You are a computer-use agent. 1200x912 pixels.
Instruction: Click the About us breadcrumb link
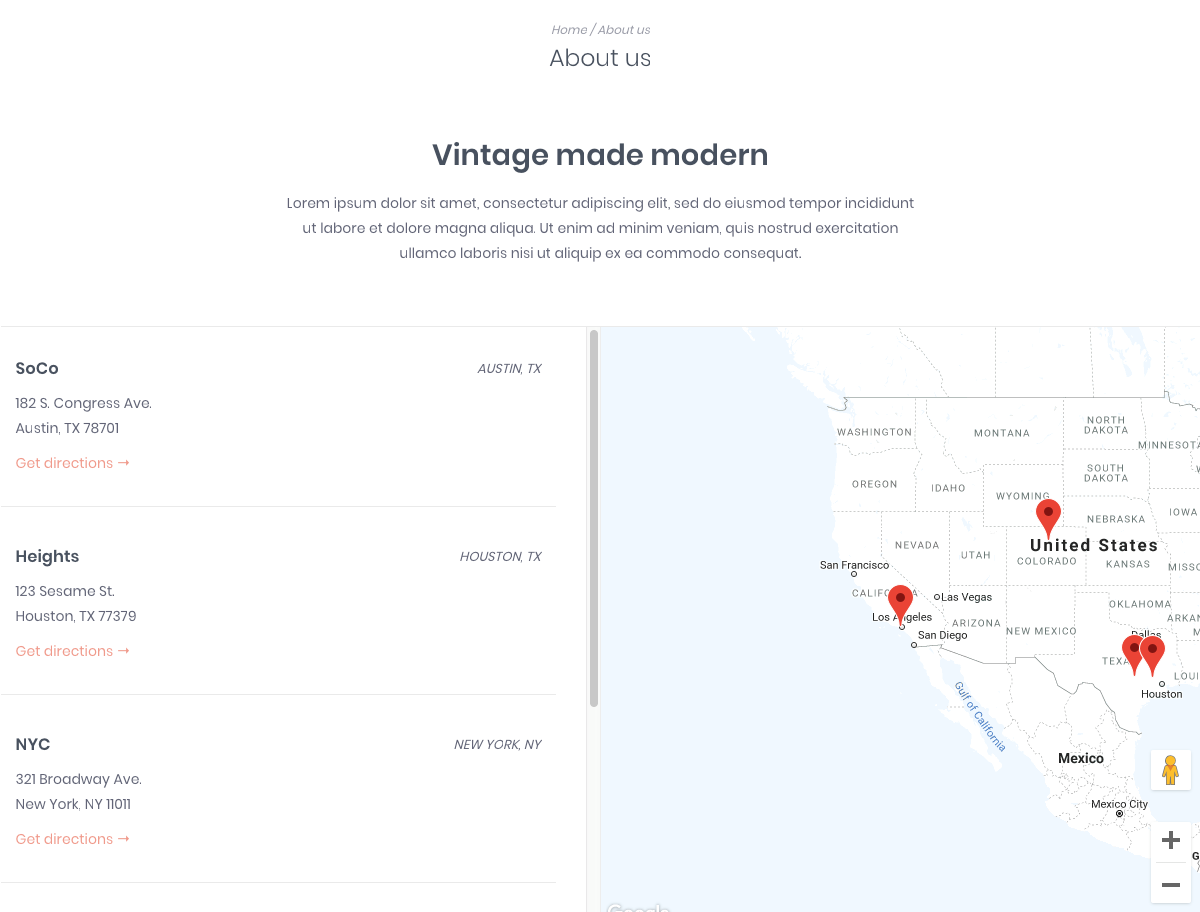624,30
